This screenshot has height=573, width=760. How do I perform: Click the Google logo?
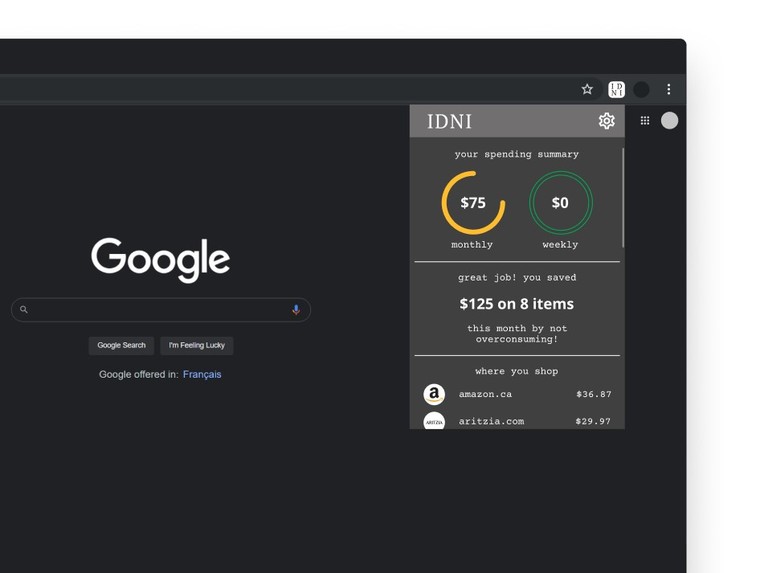160,260
